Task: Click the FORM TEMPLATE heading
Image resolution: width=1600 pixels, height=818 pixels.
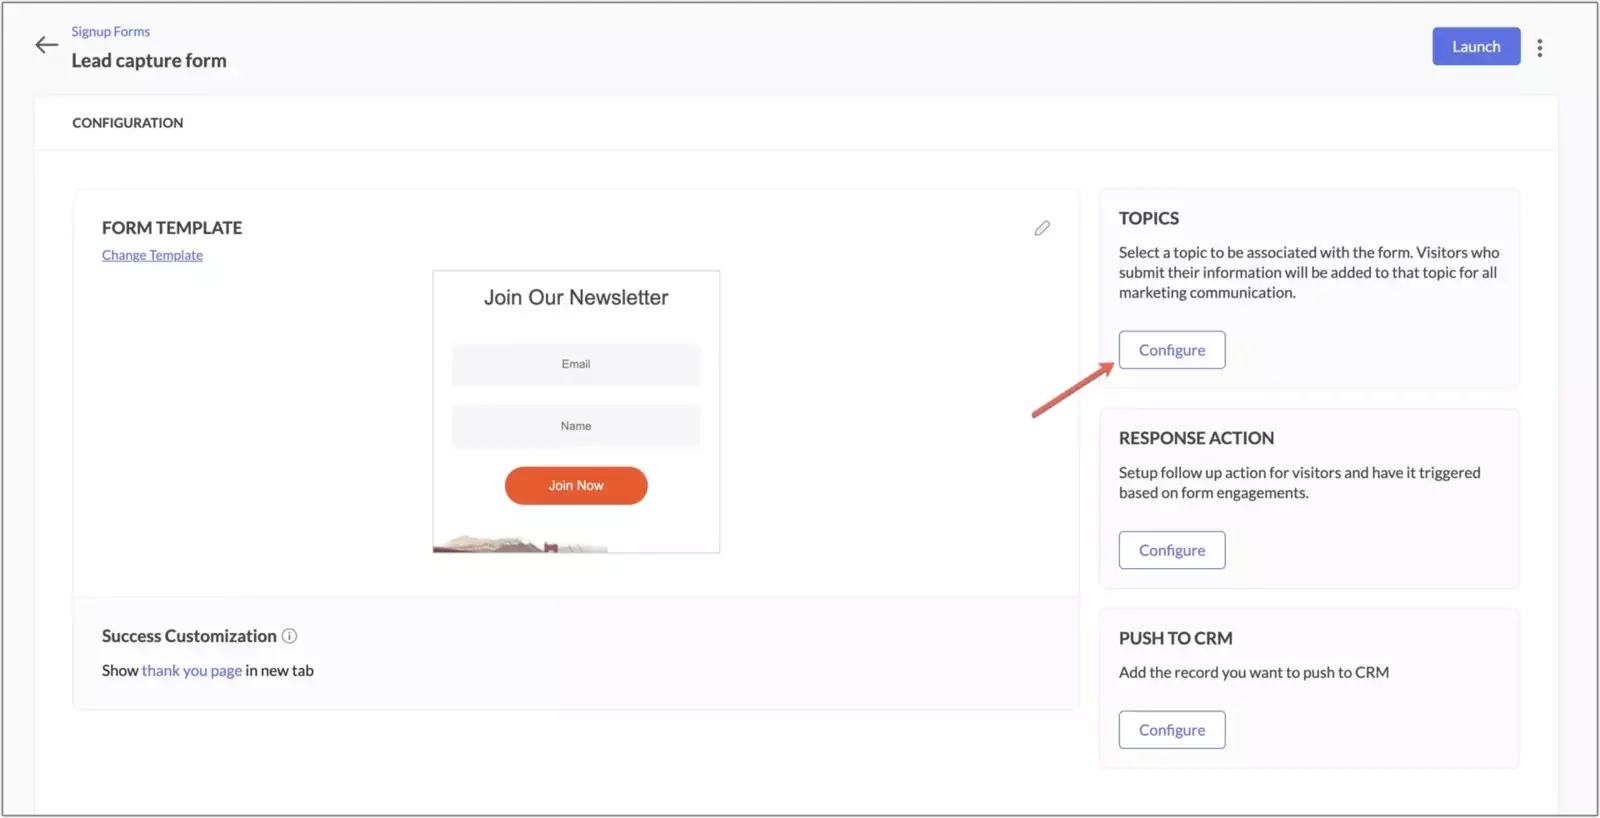Action: [172, 228]
